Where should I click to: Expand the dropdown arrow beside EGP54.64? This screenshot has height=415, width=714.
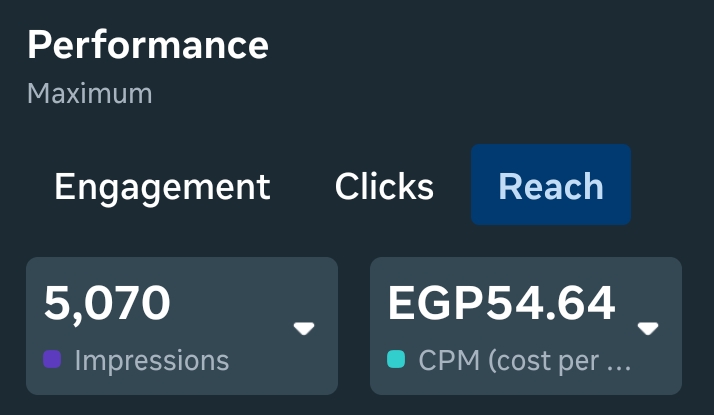click(648, 328)
